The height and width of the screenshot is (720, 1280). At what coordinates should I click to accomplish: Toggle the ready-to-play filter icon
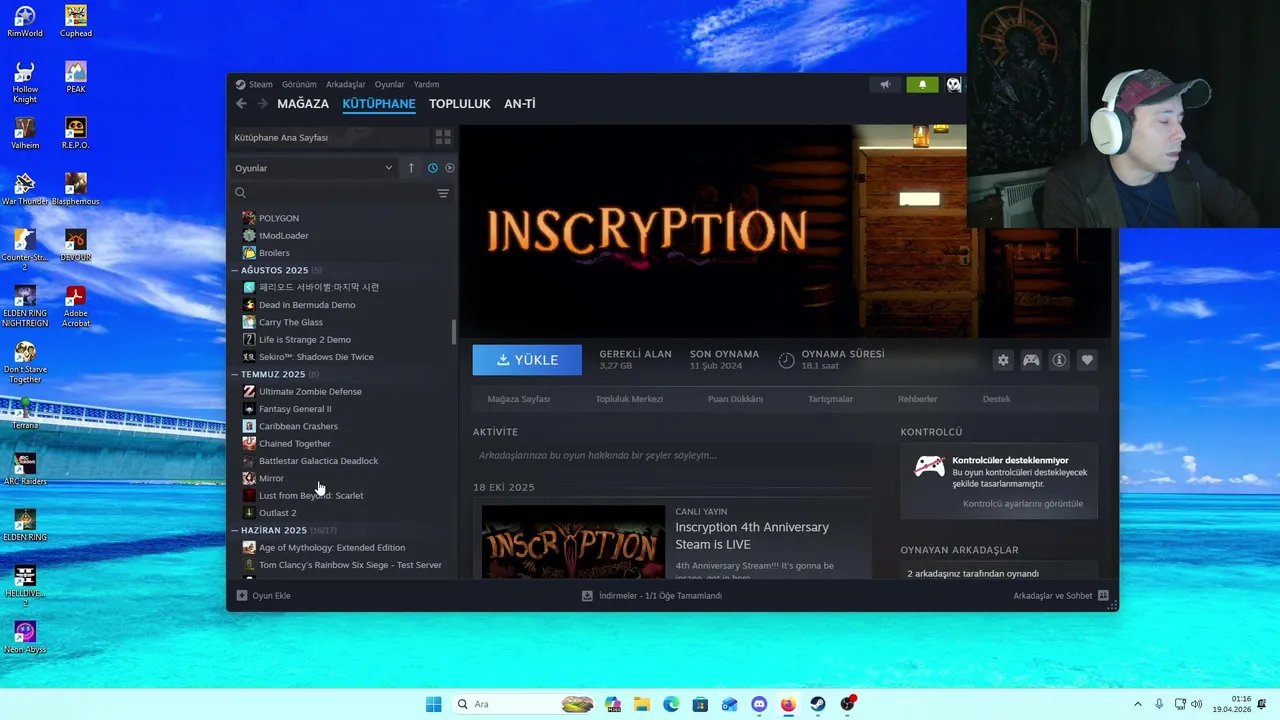[x=449, y=168]
